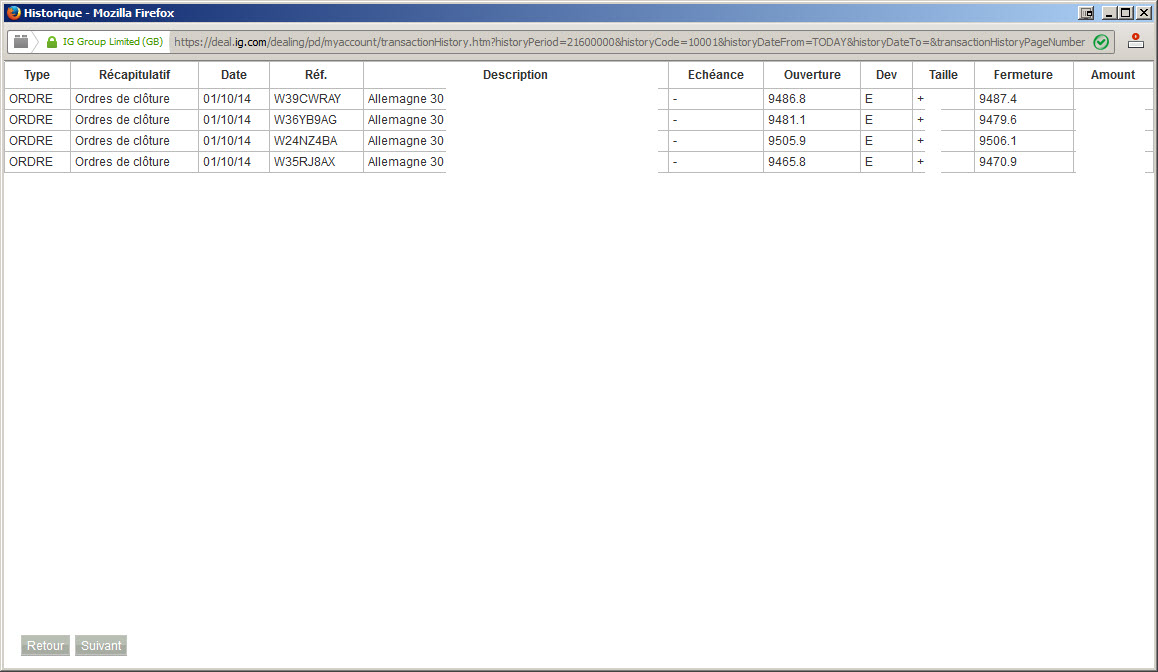Image resolution: width=1158 pixels, height=672 pixels.
Task: Select reference W35RJ8AX
Action: tap(304, 162)
